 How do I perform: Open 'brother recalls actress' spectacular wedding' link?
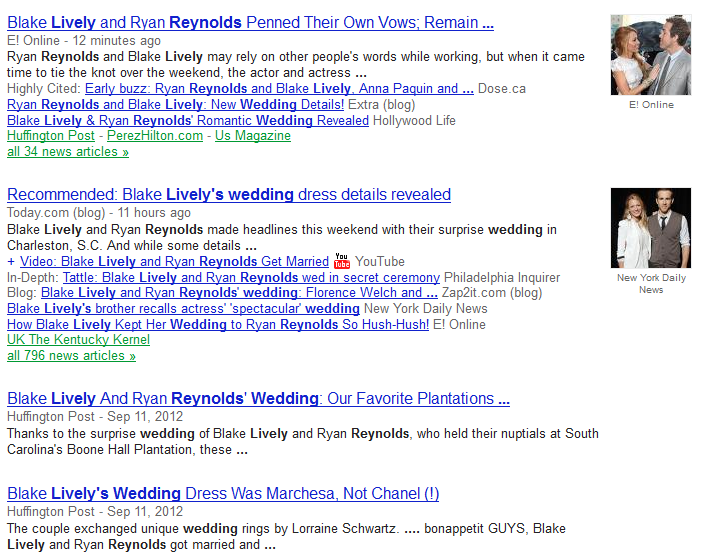[184, 309]
